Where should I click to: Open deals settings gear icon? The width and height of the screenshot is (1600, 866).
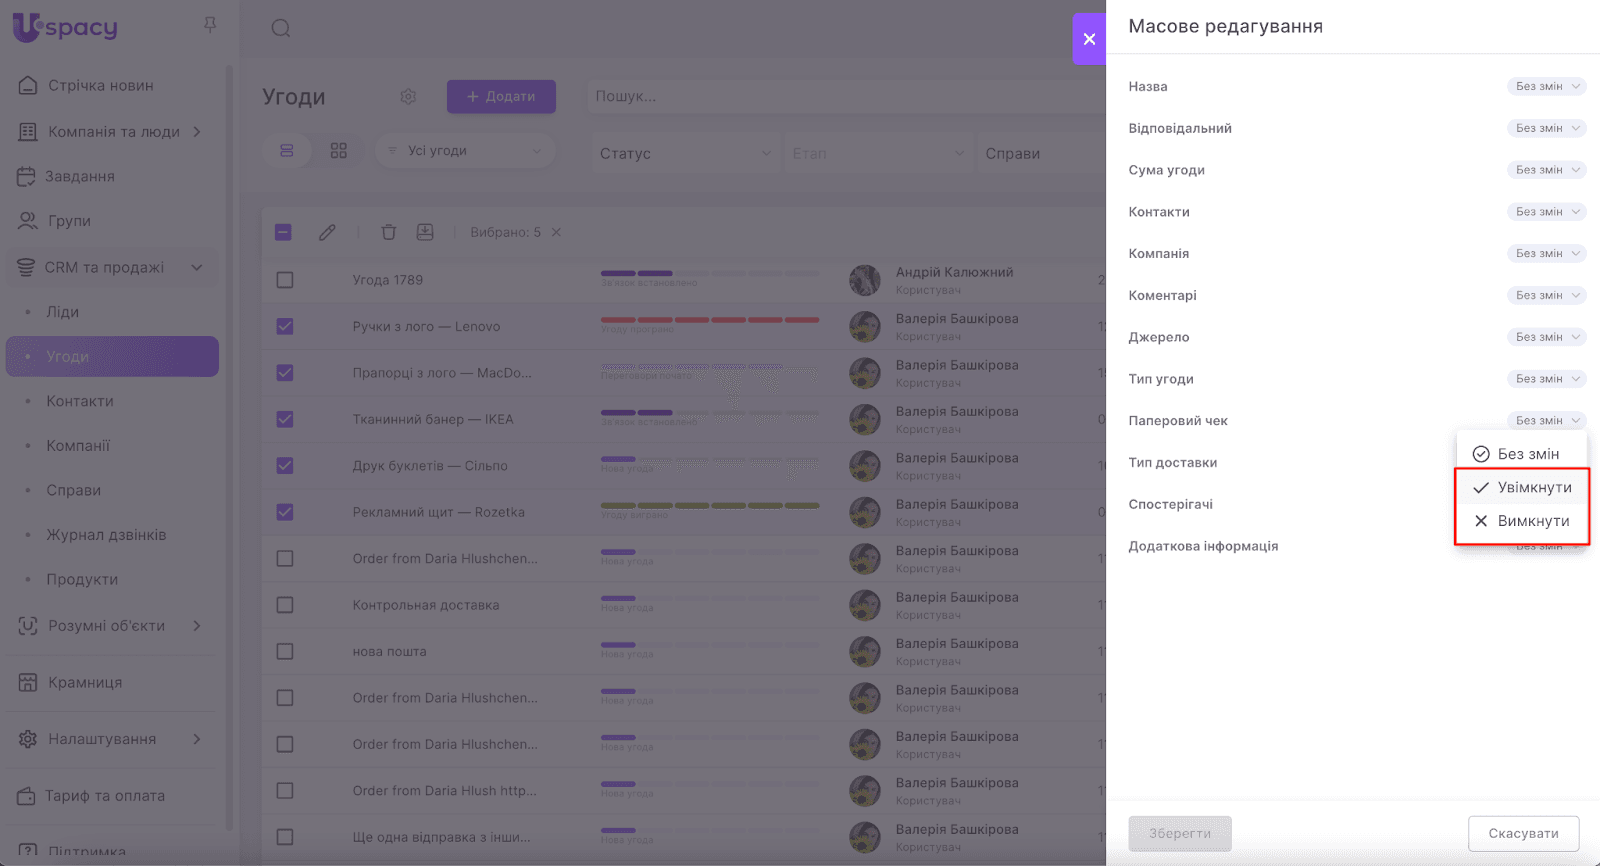[x=408, y=97]
